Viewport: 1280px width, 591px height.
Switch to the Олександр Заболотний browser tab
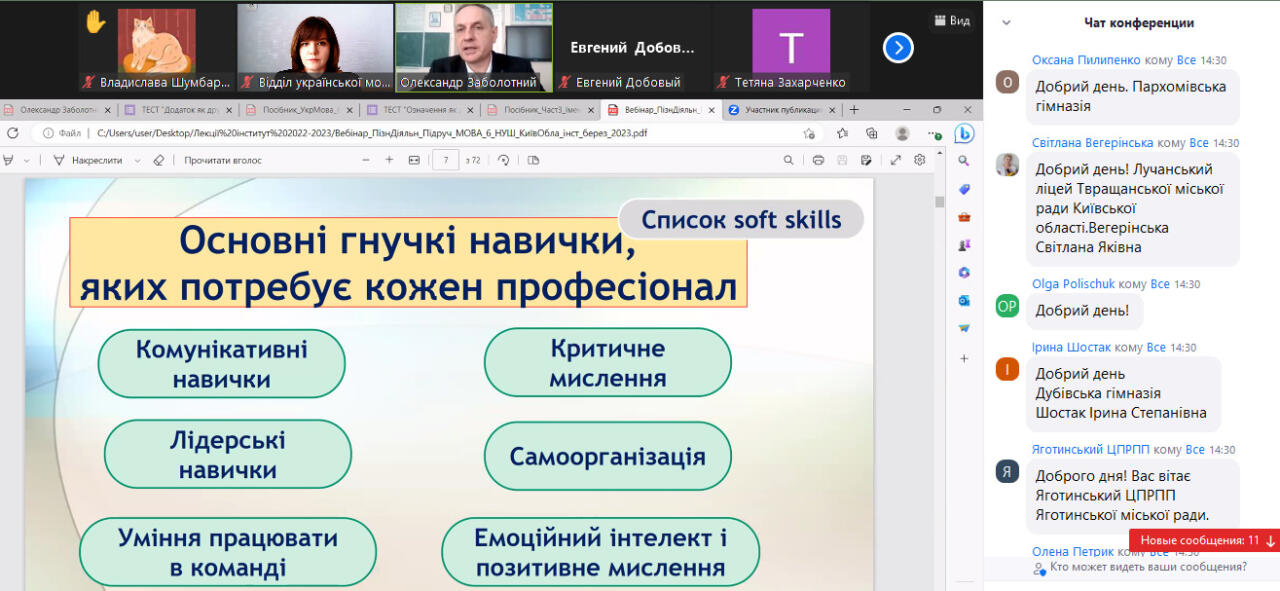(x=59, y=110)
